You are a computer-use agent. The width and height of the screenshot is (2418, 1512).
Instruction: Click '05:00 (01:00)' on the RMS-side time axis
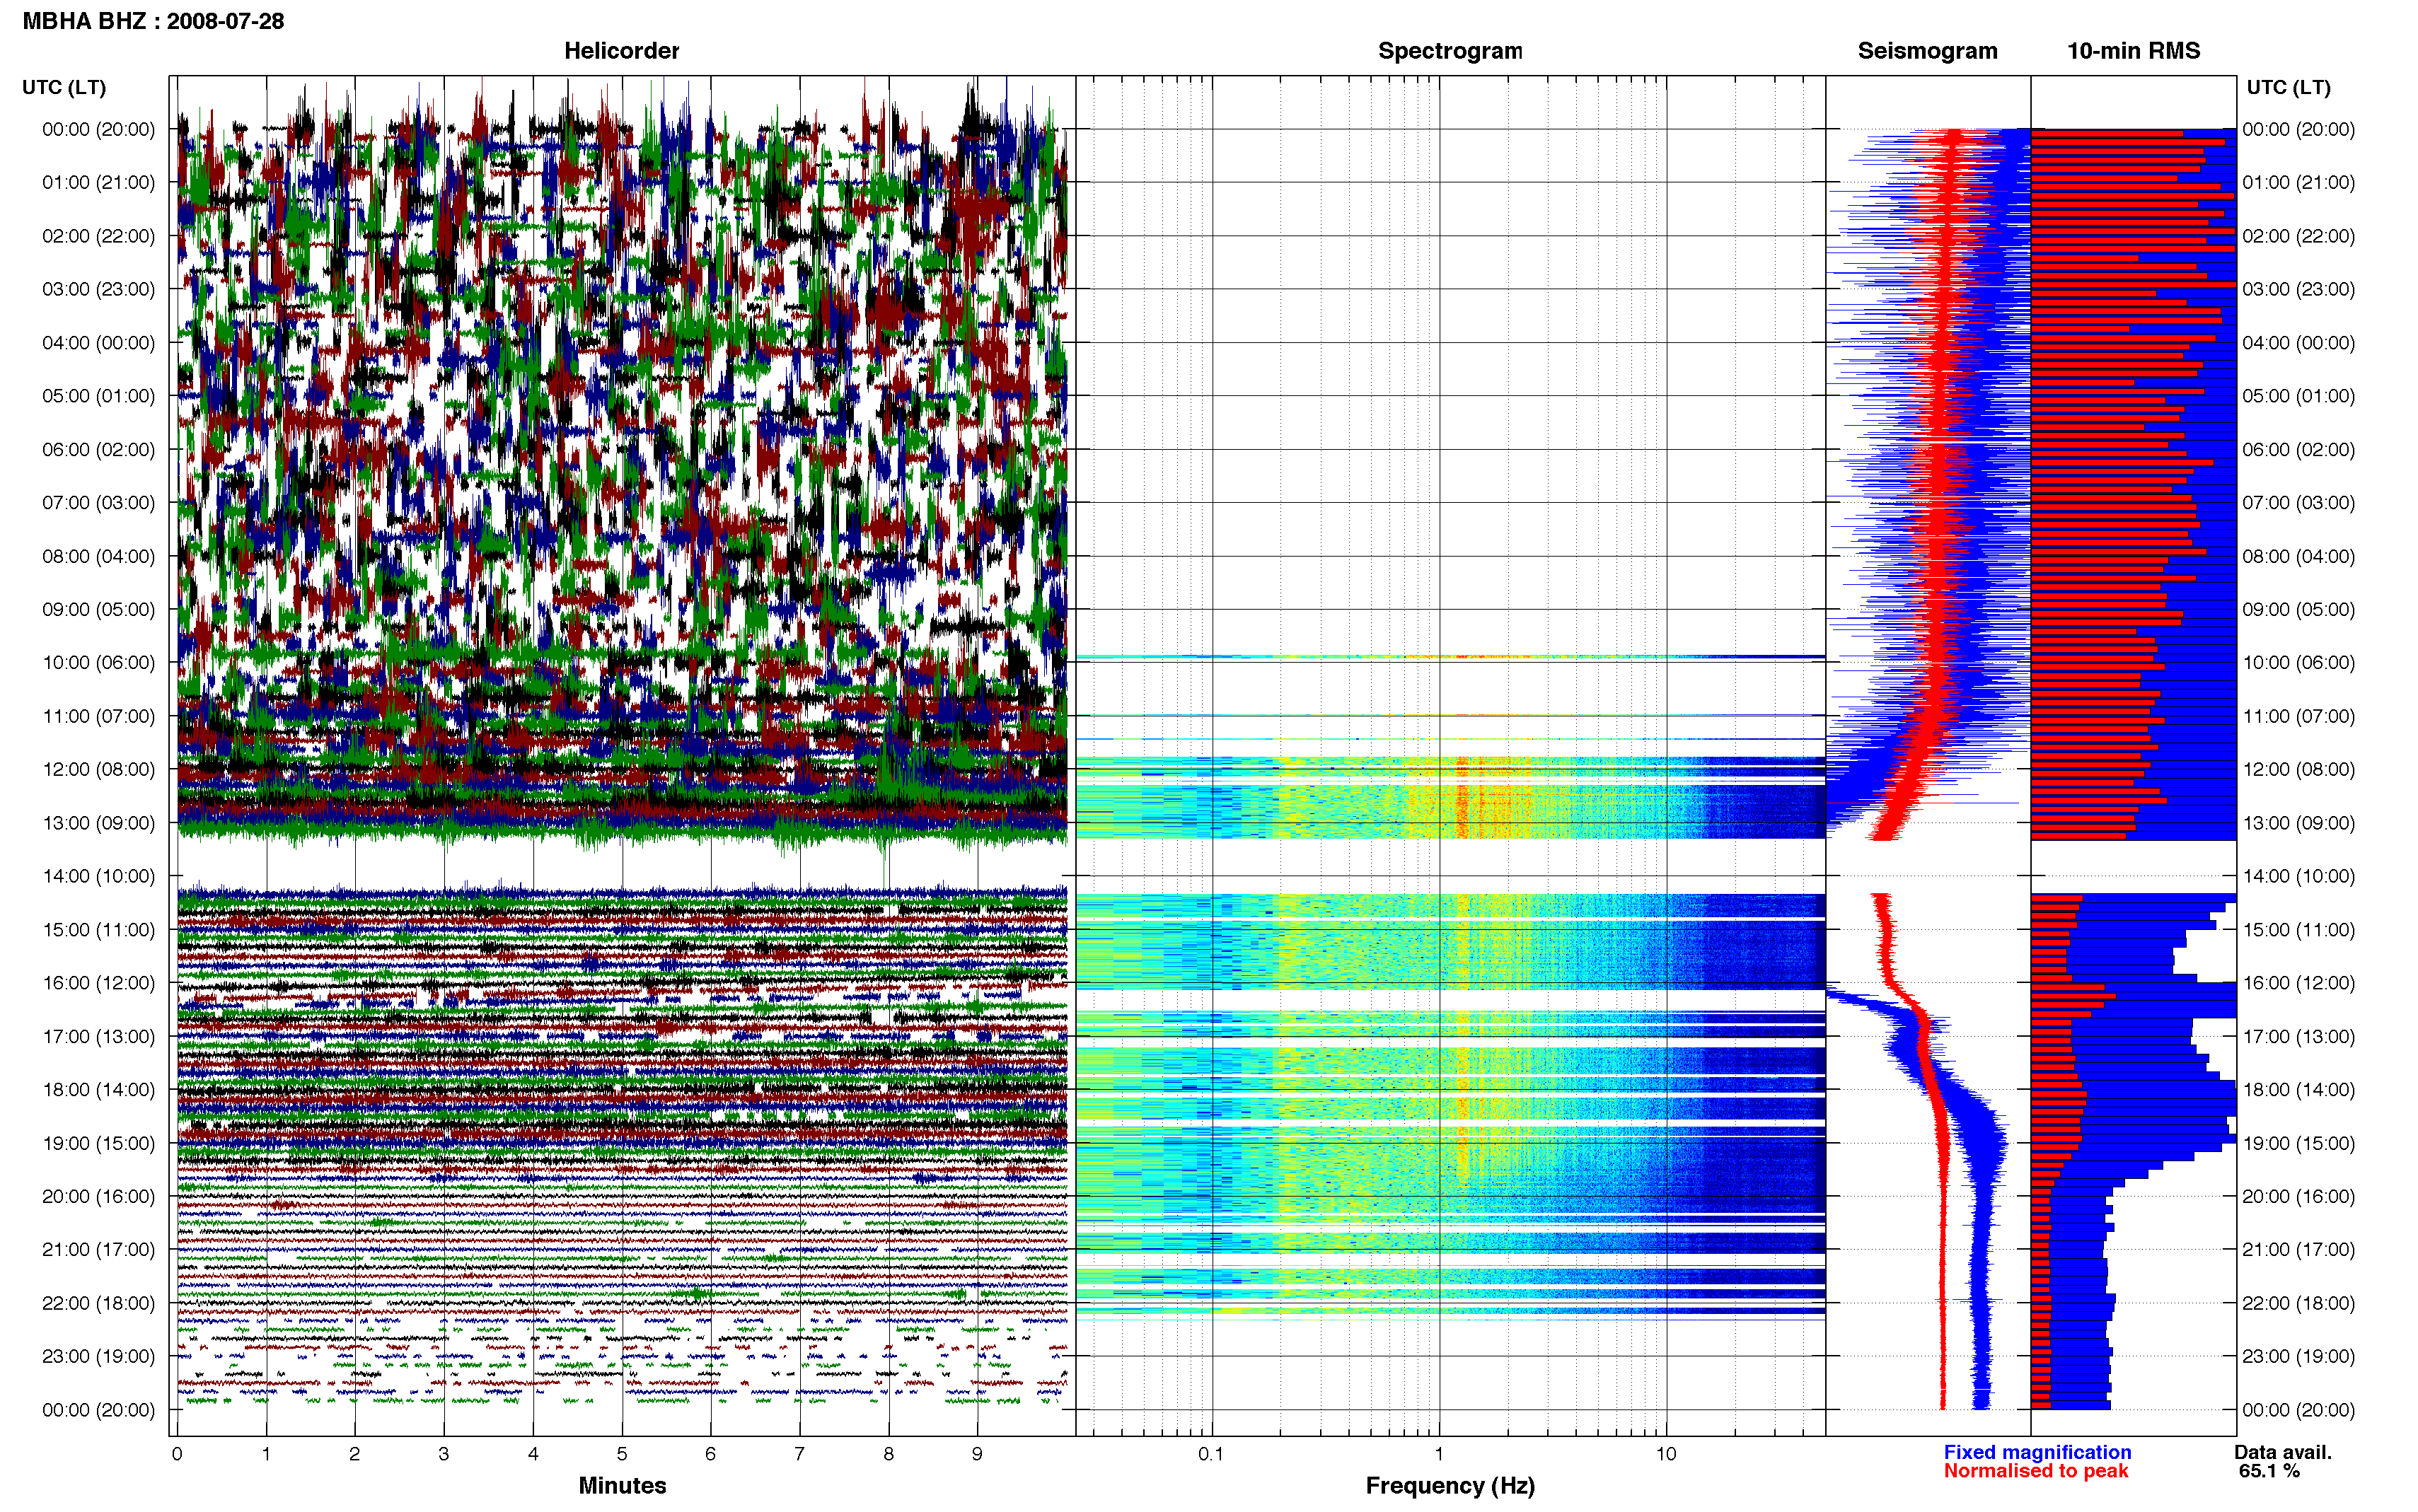click(2298, 396)
